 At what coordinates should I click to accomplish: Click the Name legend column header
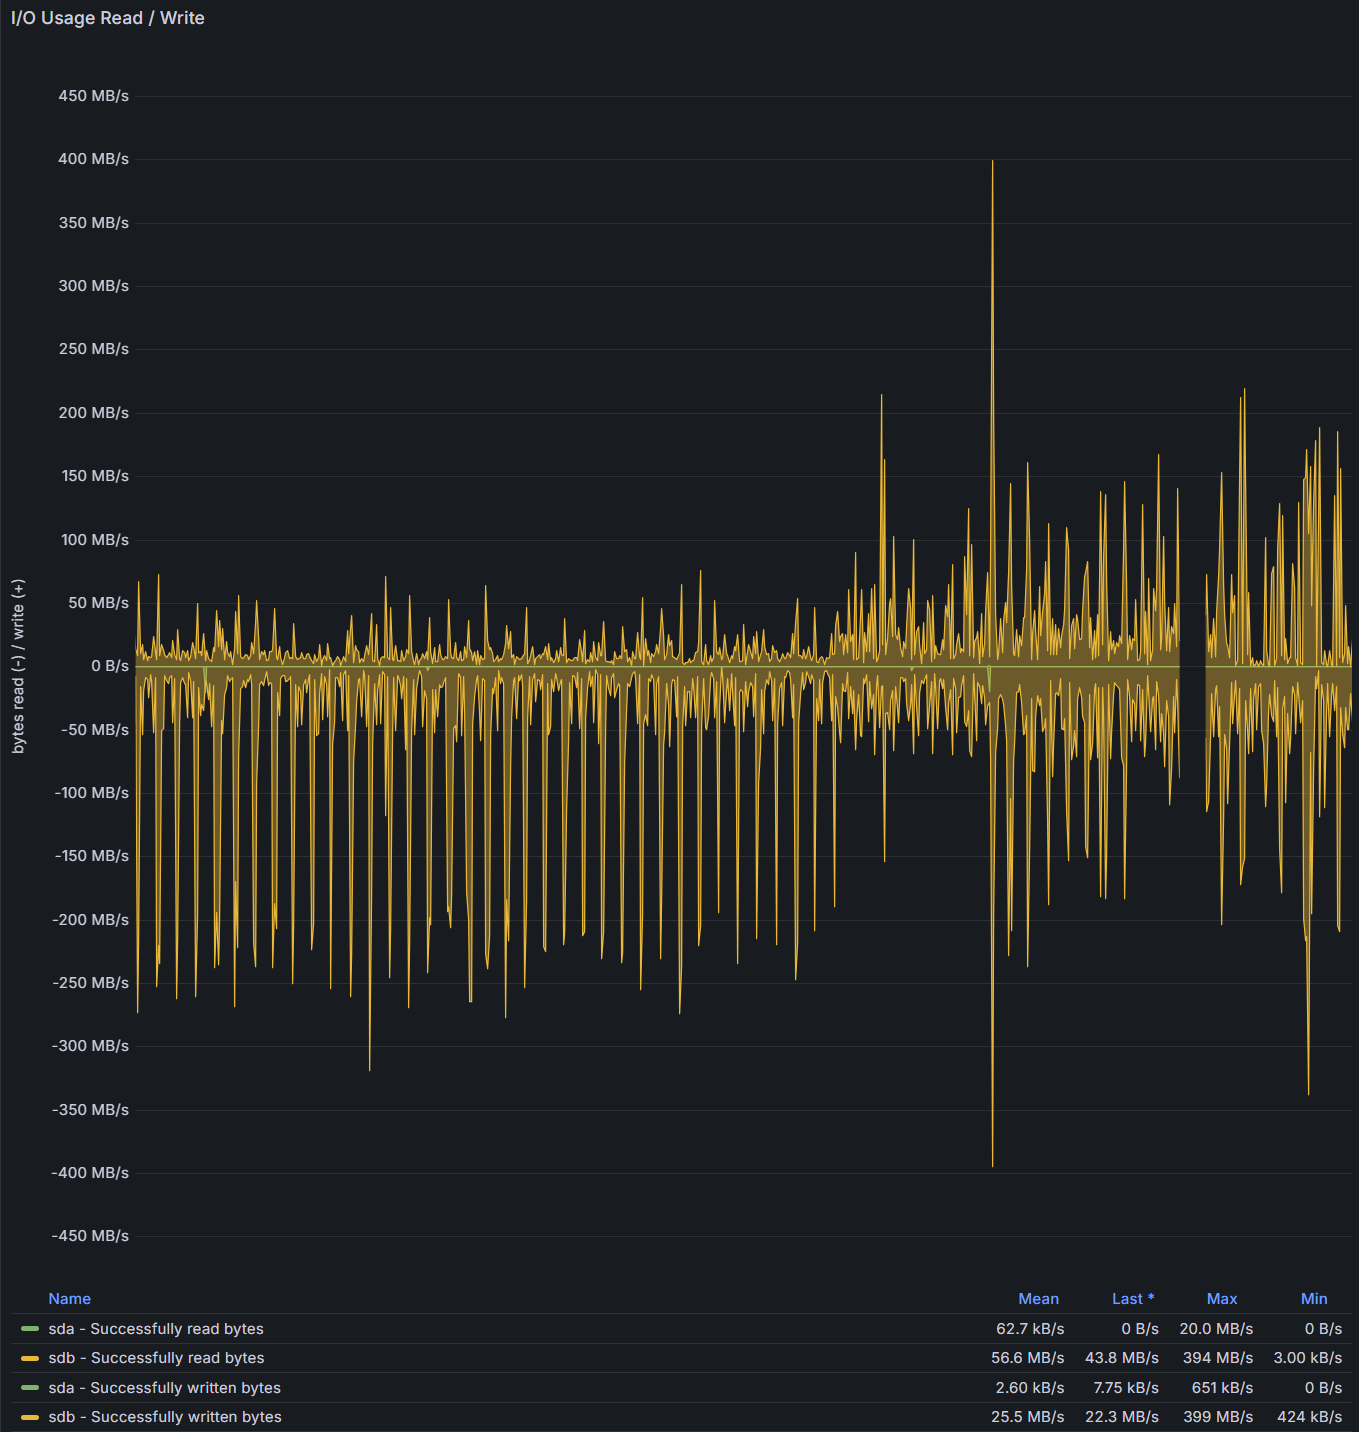(69, 1299)
